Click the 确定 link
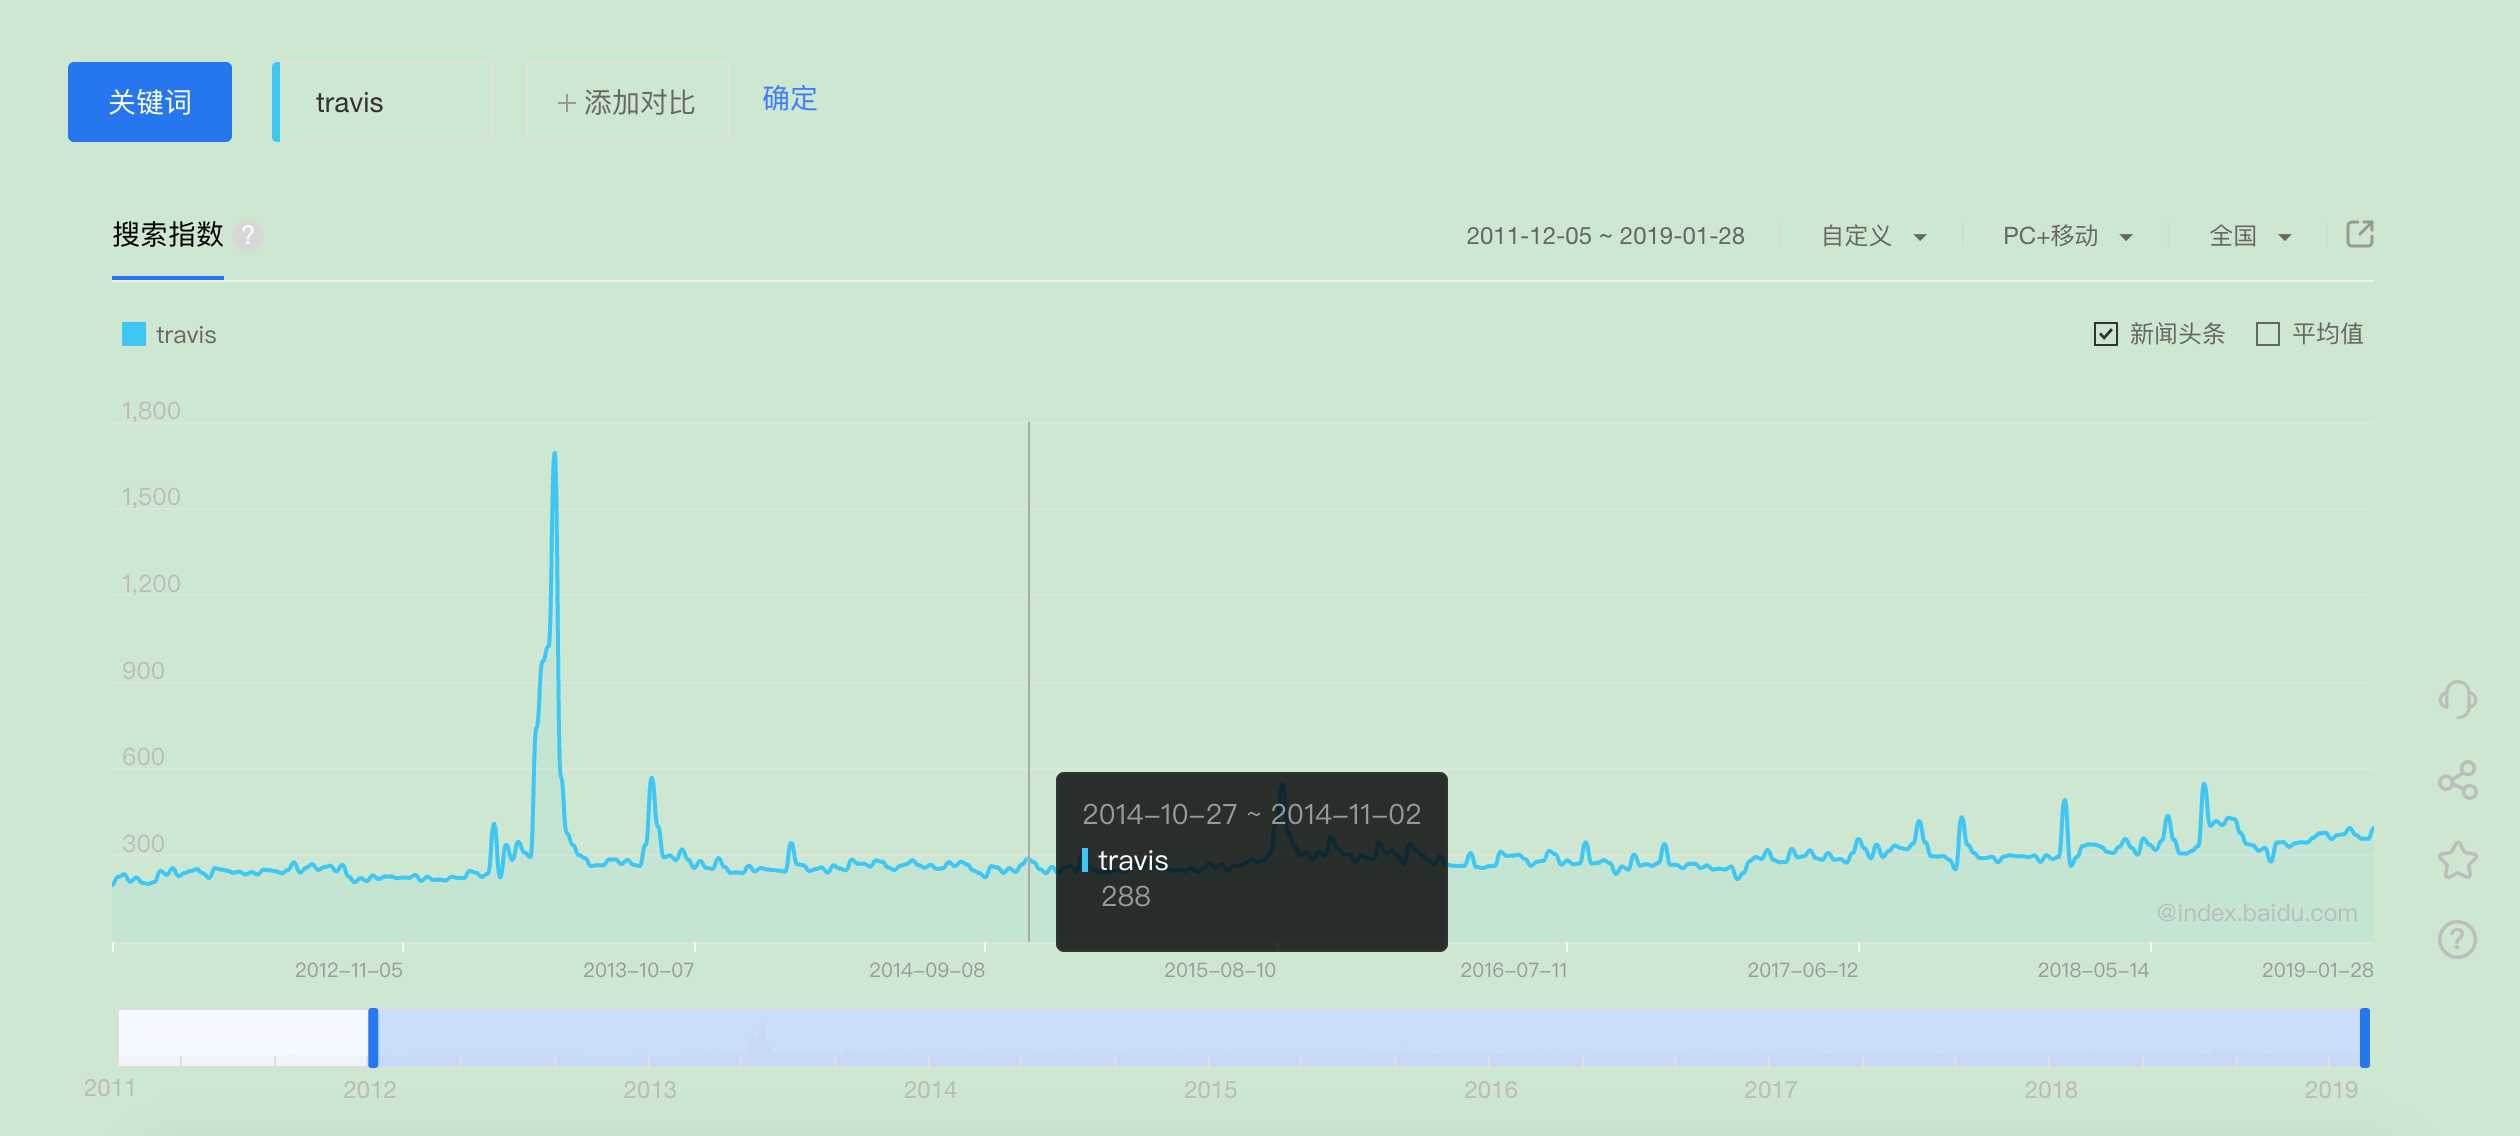The height and width of the screenshot is (1136, 2520). pyautogui.click(x=789, y=99)
